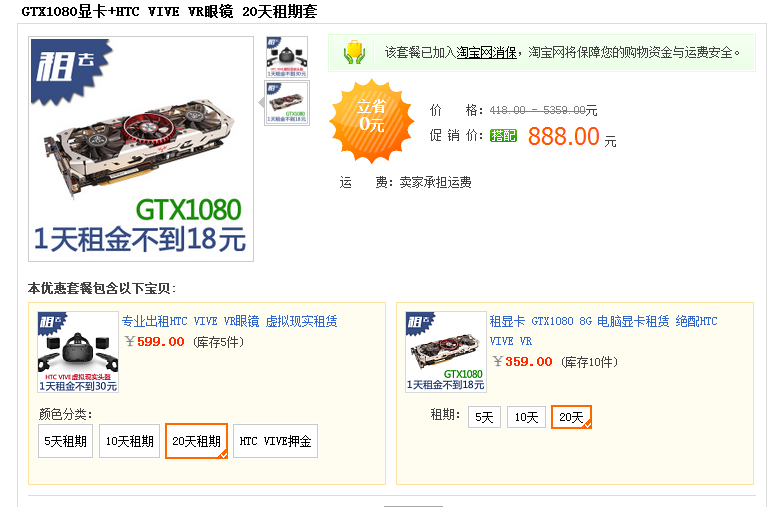
Task: Click the main GTX1080 product image
Action: 141,149
